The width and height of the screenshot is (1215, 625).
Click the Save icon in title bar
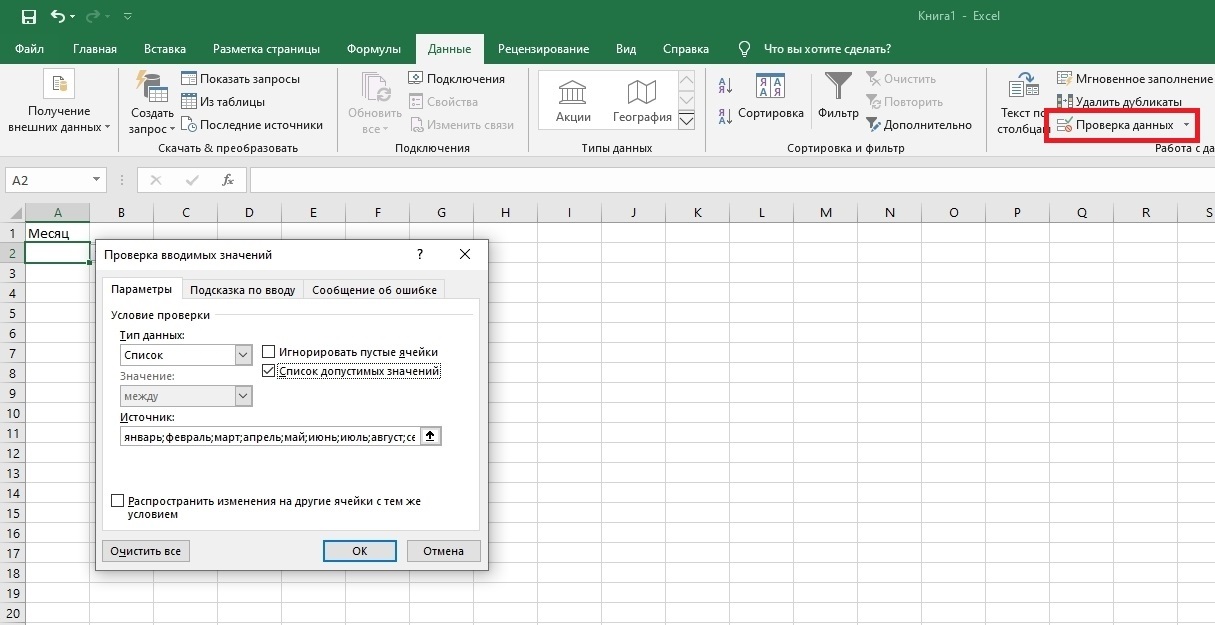pos(28,17)
